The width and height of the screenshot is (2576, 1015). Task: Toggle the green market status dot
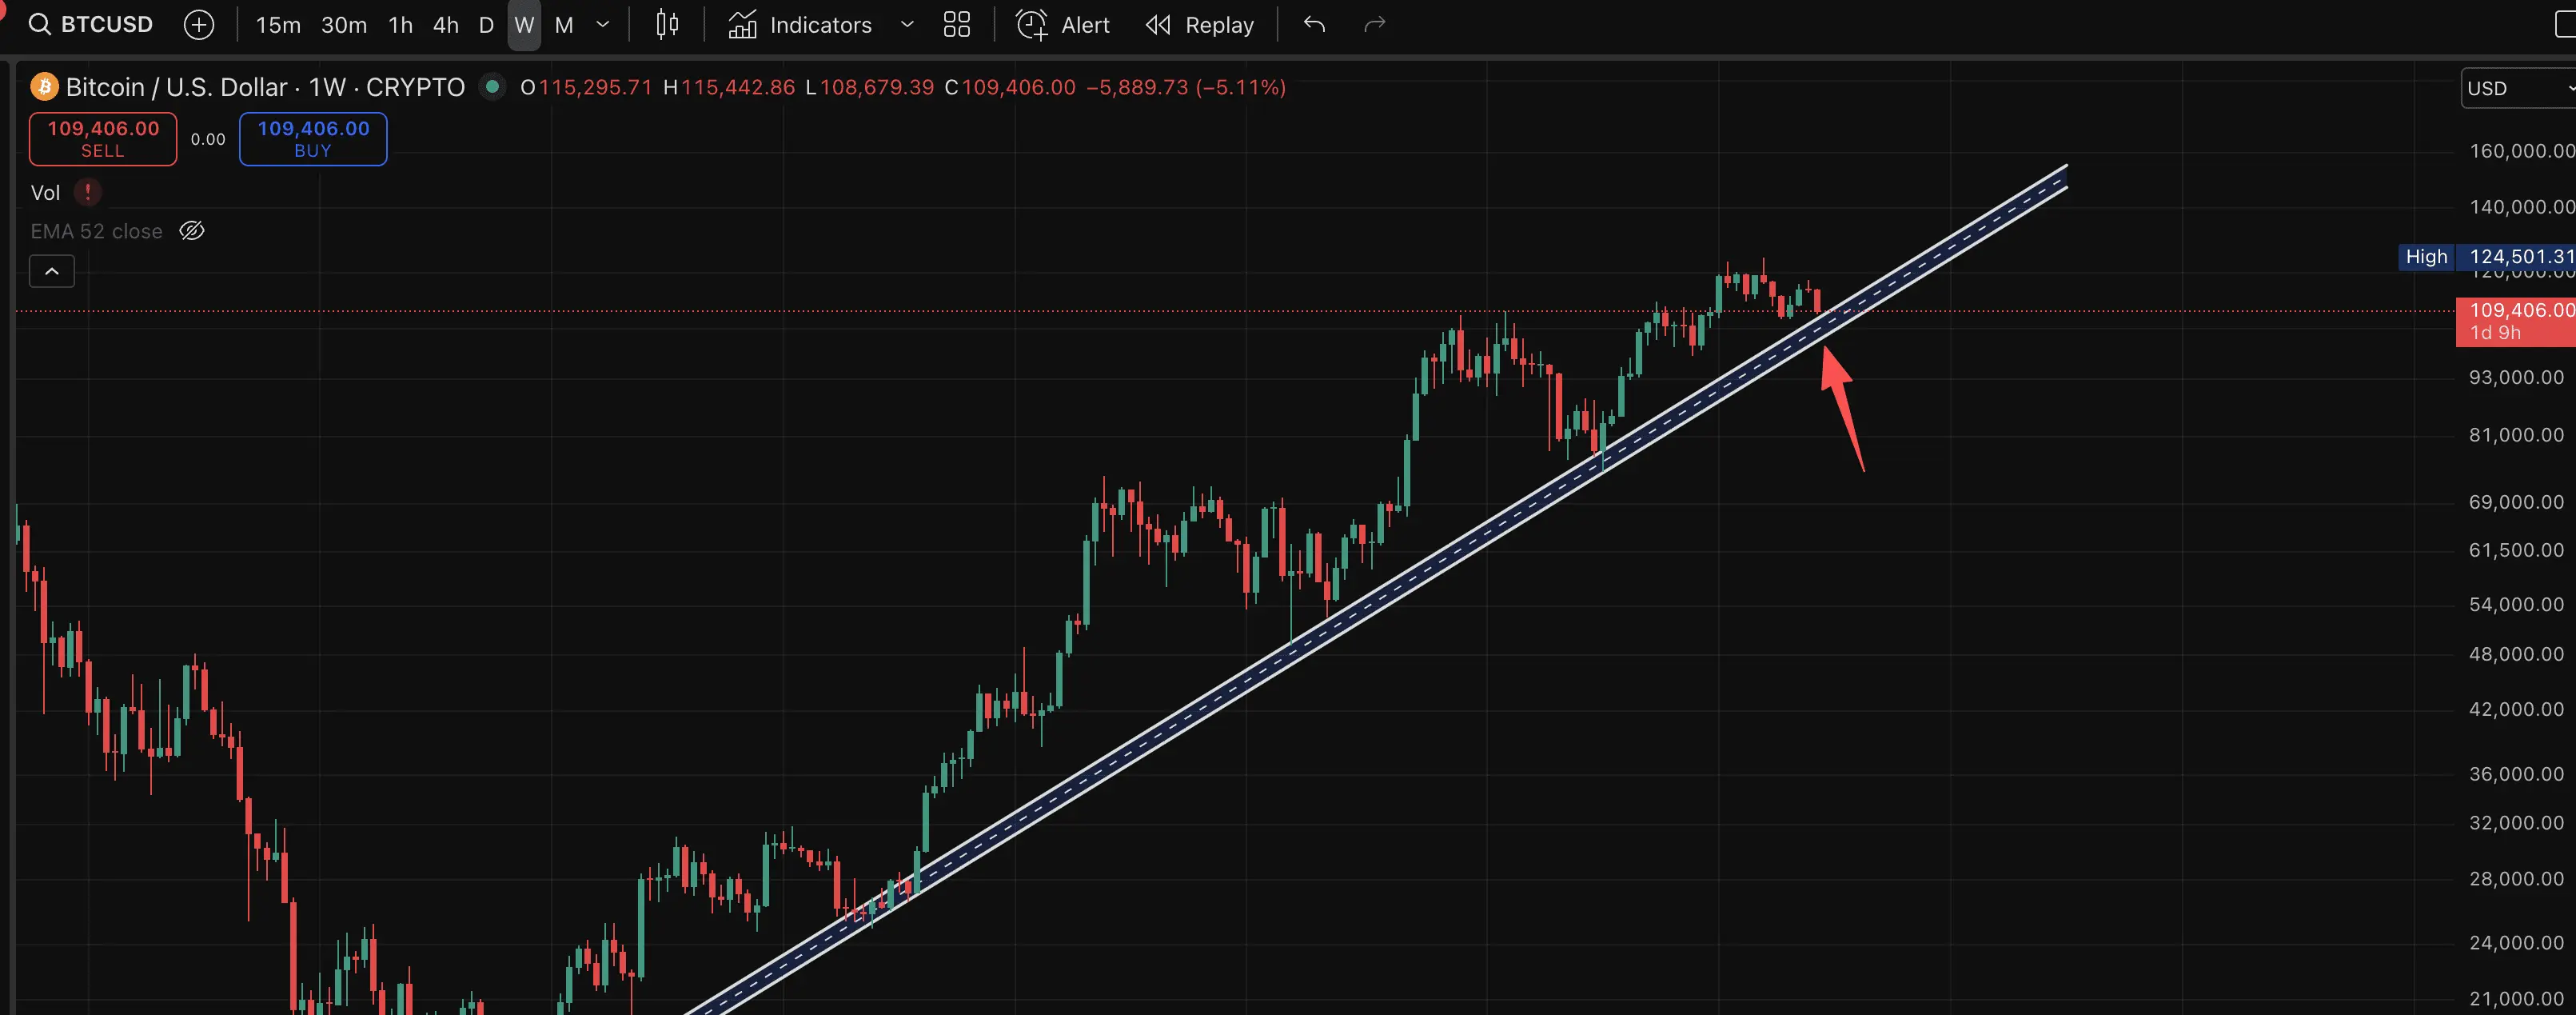[492, 87]
